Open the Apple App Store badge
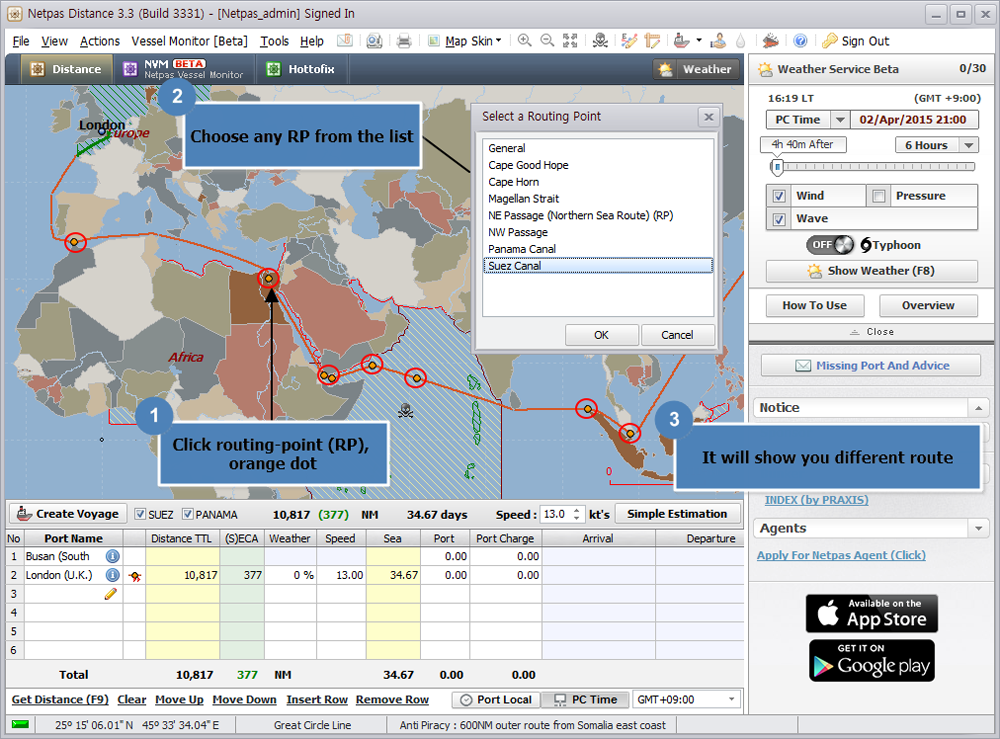1000x739 pixels. coord(871,613)
